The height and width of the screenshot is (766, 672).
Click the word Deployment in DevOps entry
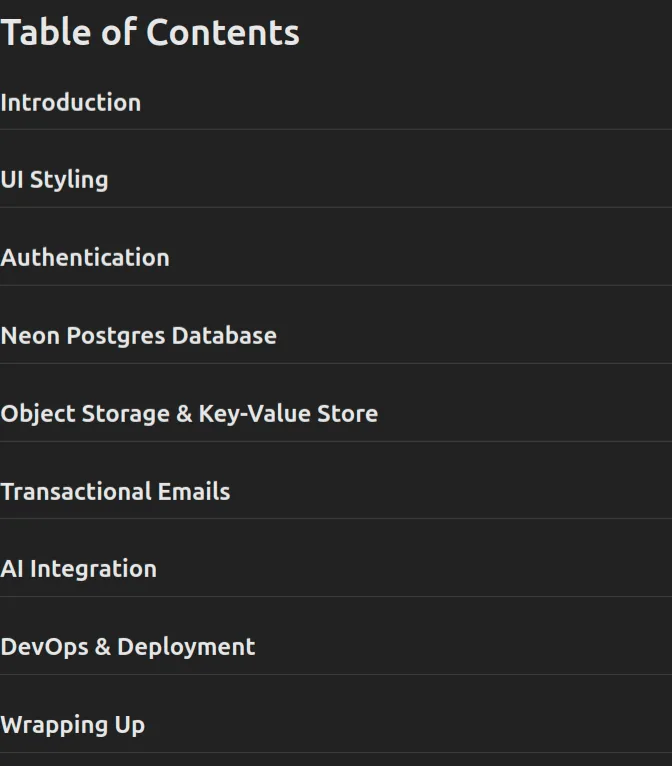point(186,648)
